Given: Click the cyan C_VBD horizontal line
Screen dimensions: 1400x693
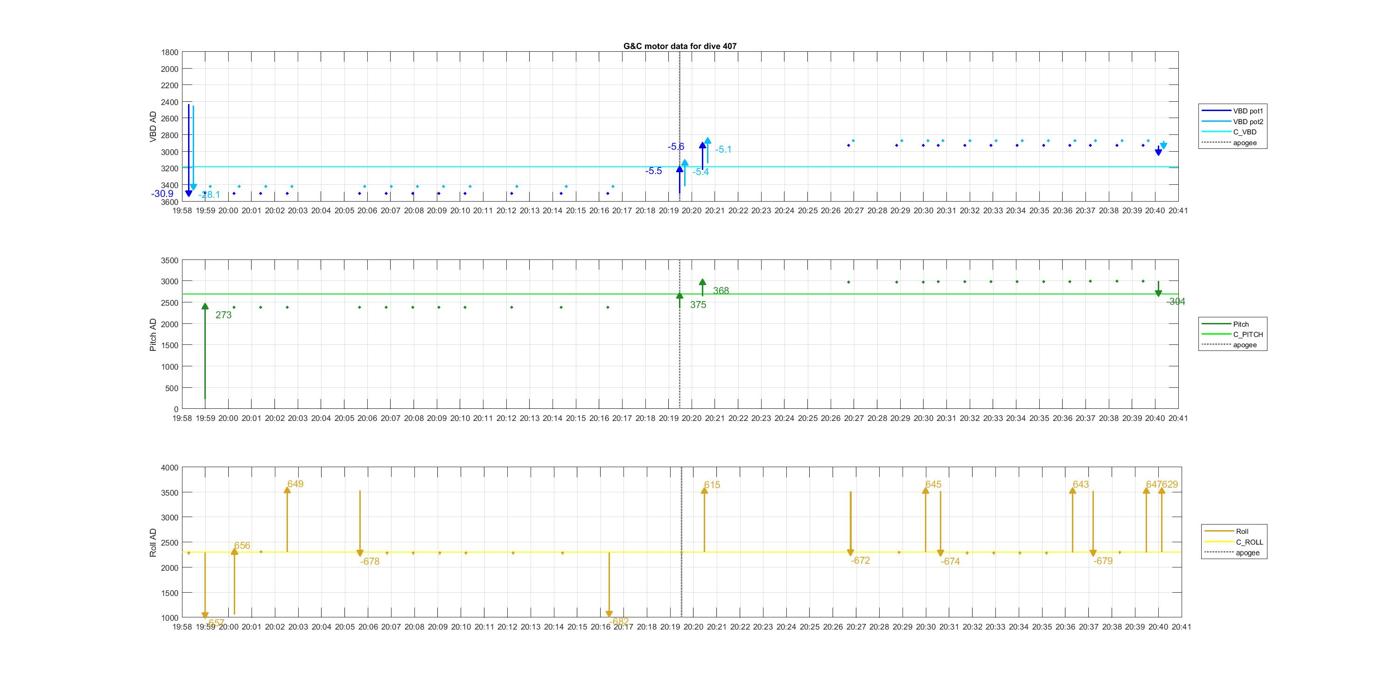Looking at the screenshot, I should pos(680,167).
